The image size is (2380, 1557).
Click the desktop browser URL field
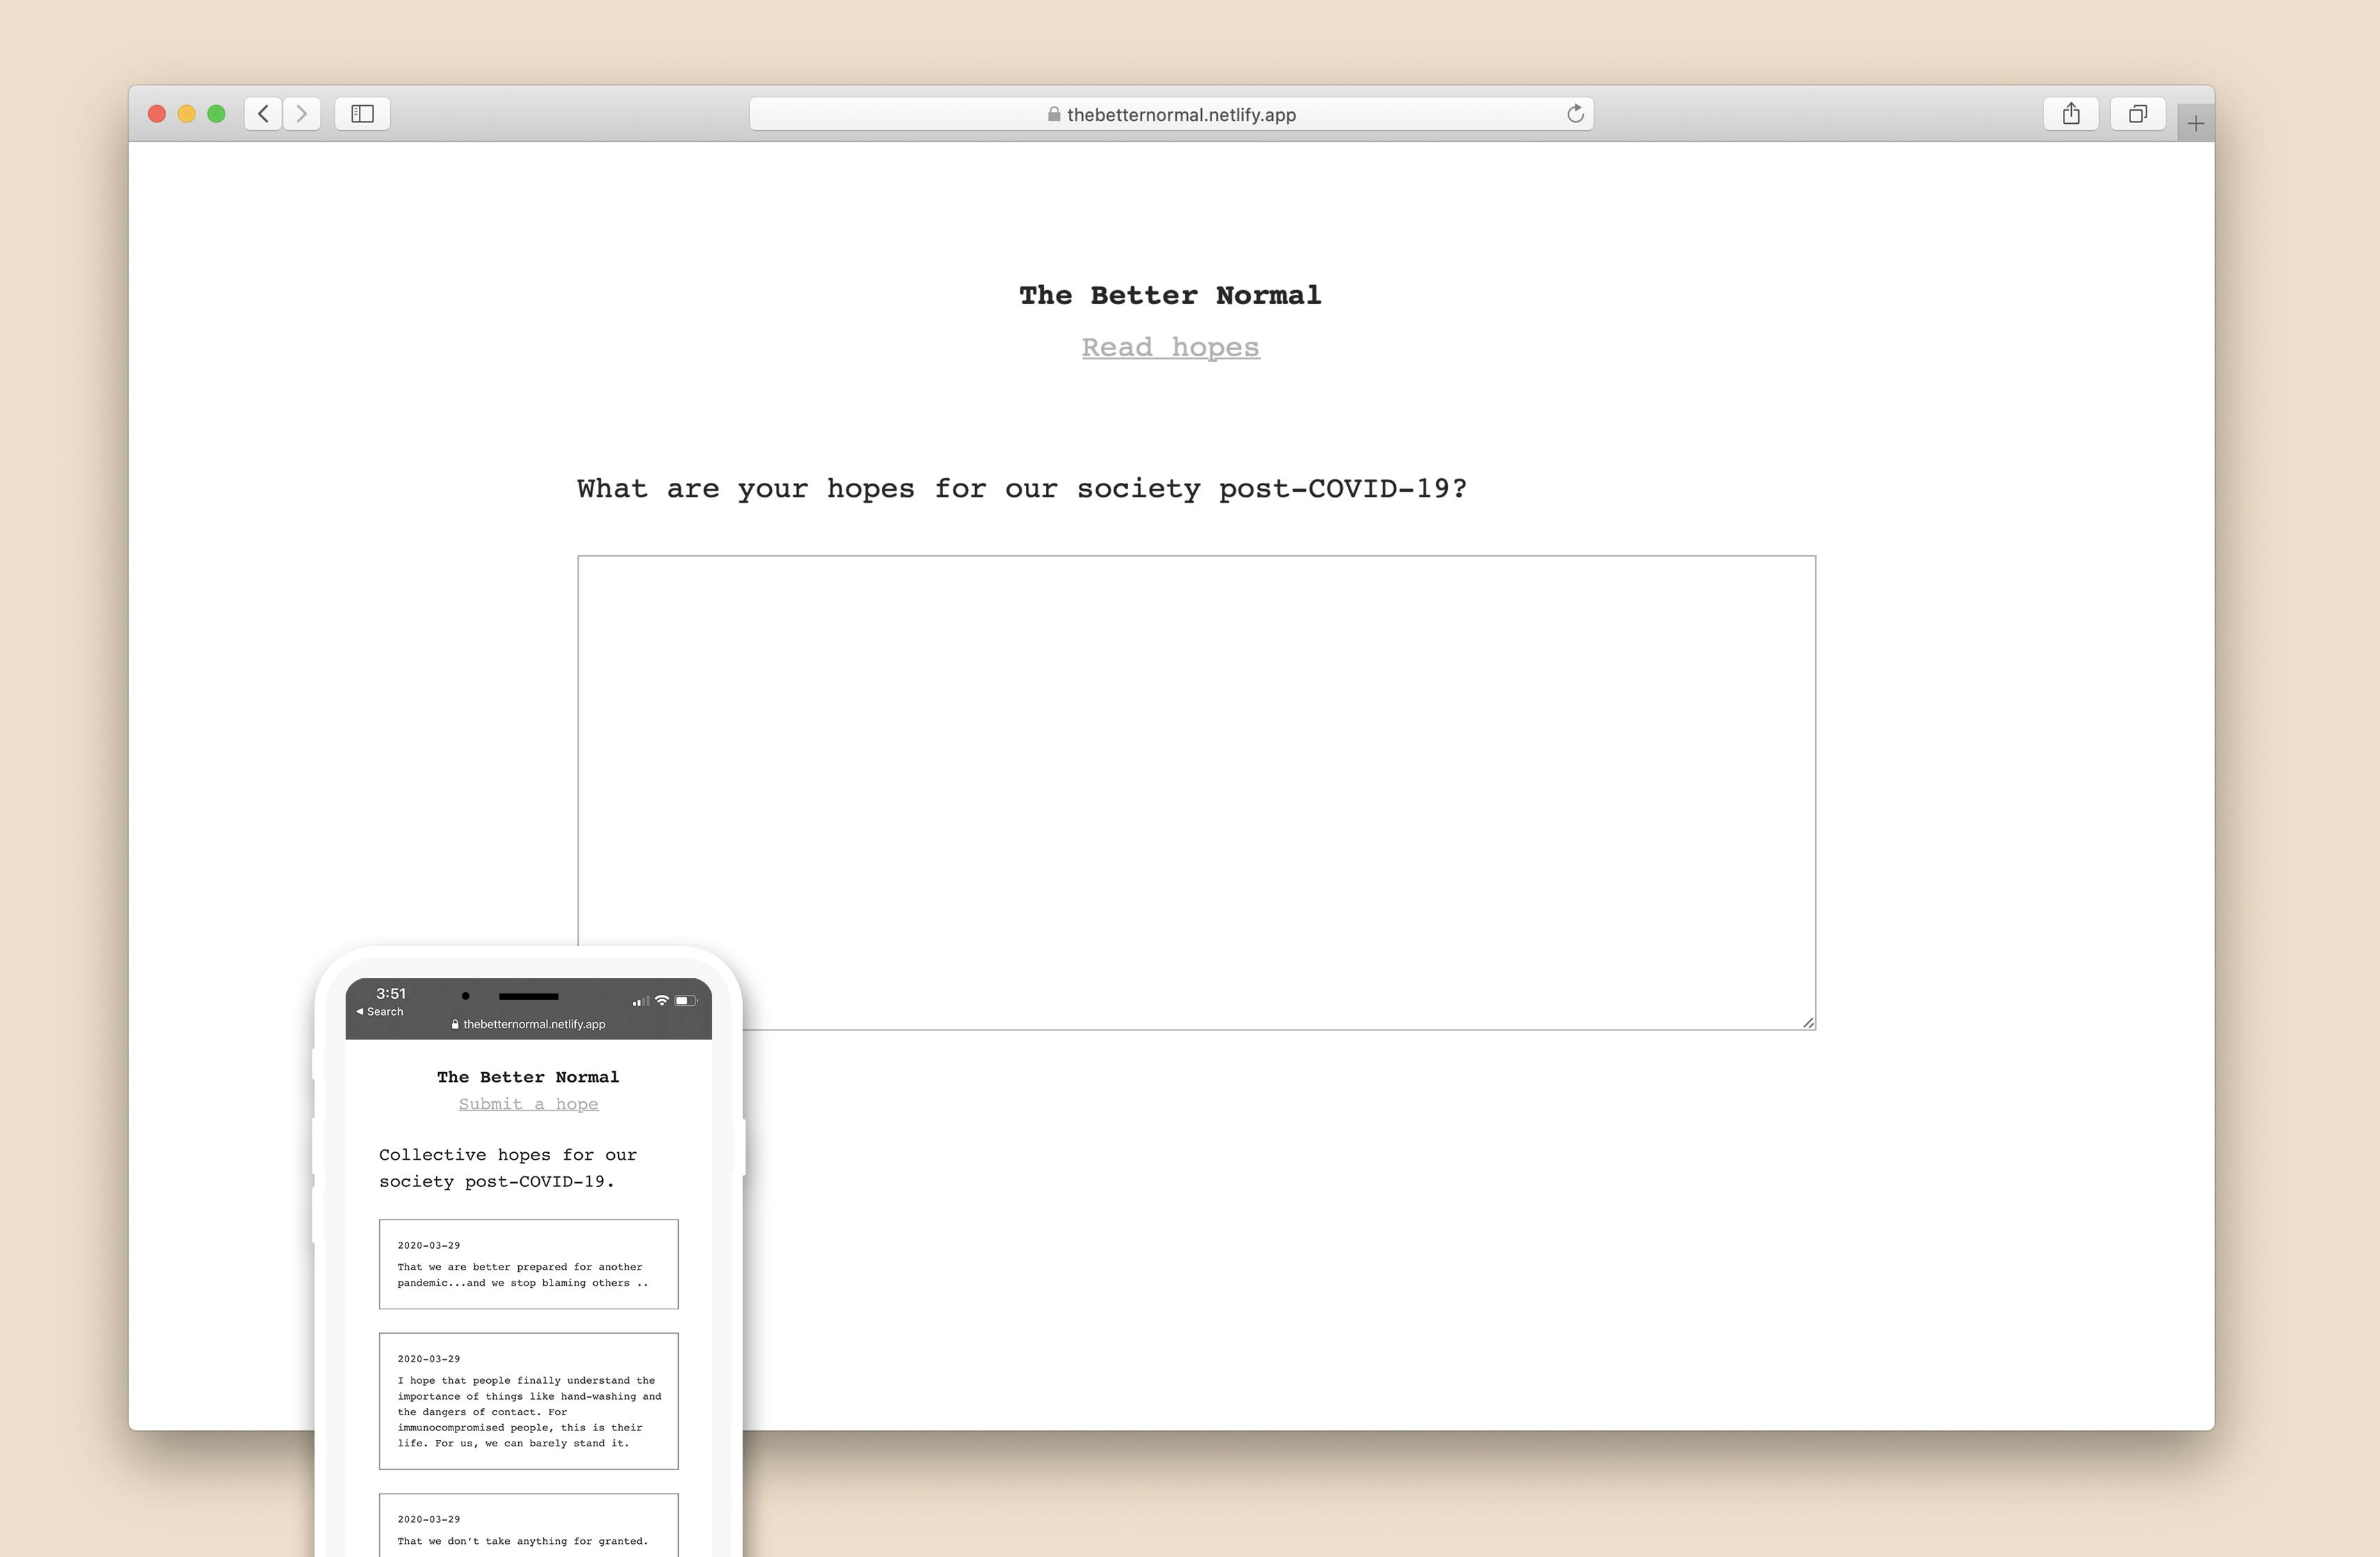(x=1171, y=114)
